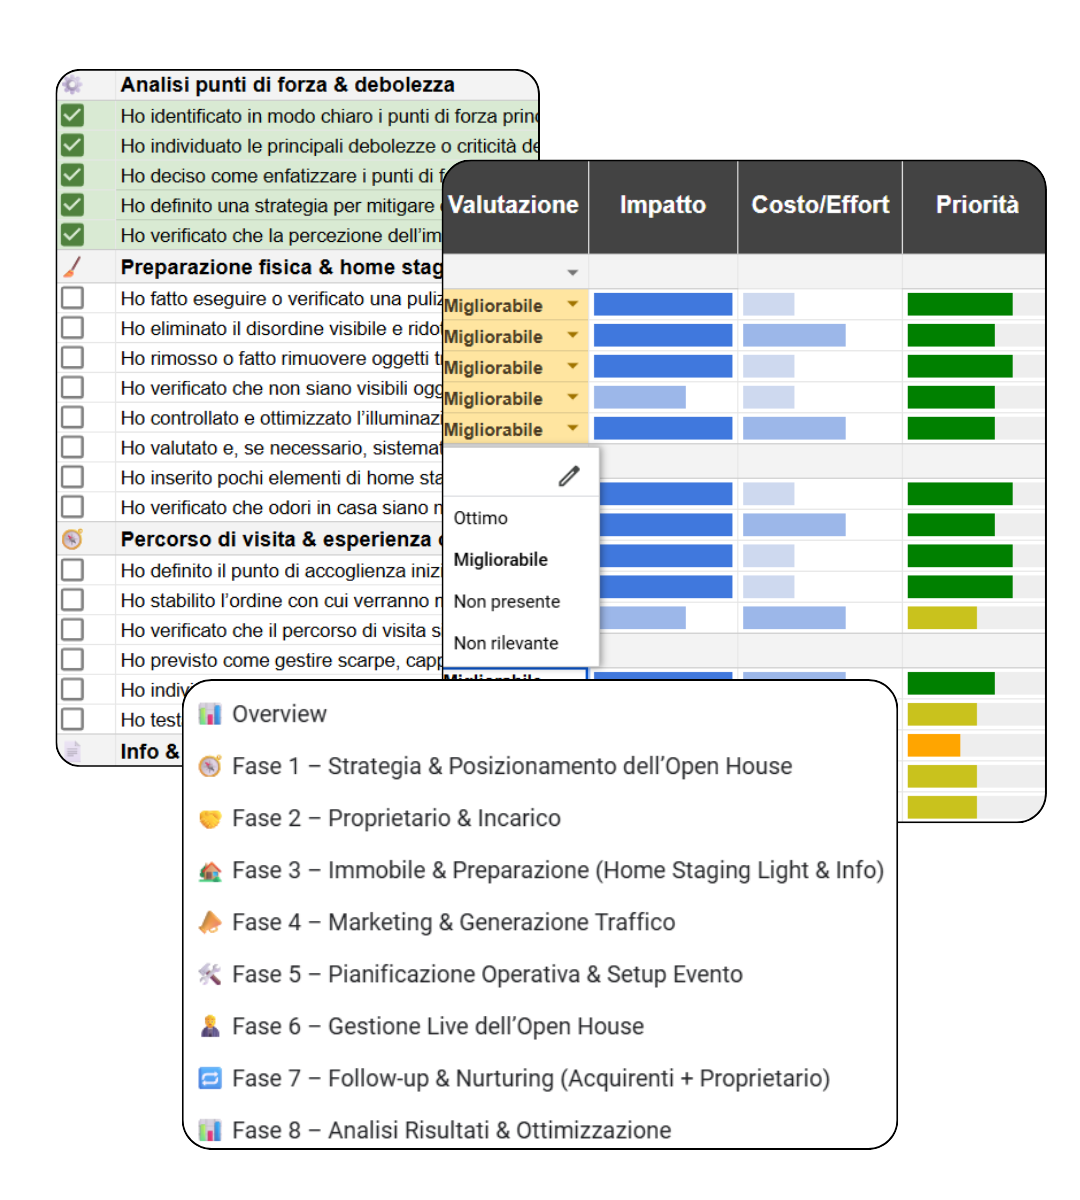
Task: Click the repeat arrows icon beside Fase 7
Action: click(x=210, y=1079)
